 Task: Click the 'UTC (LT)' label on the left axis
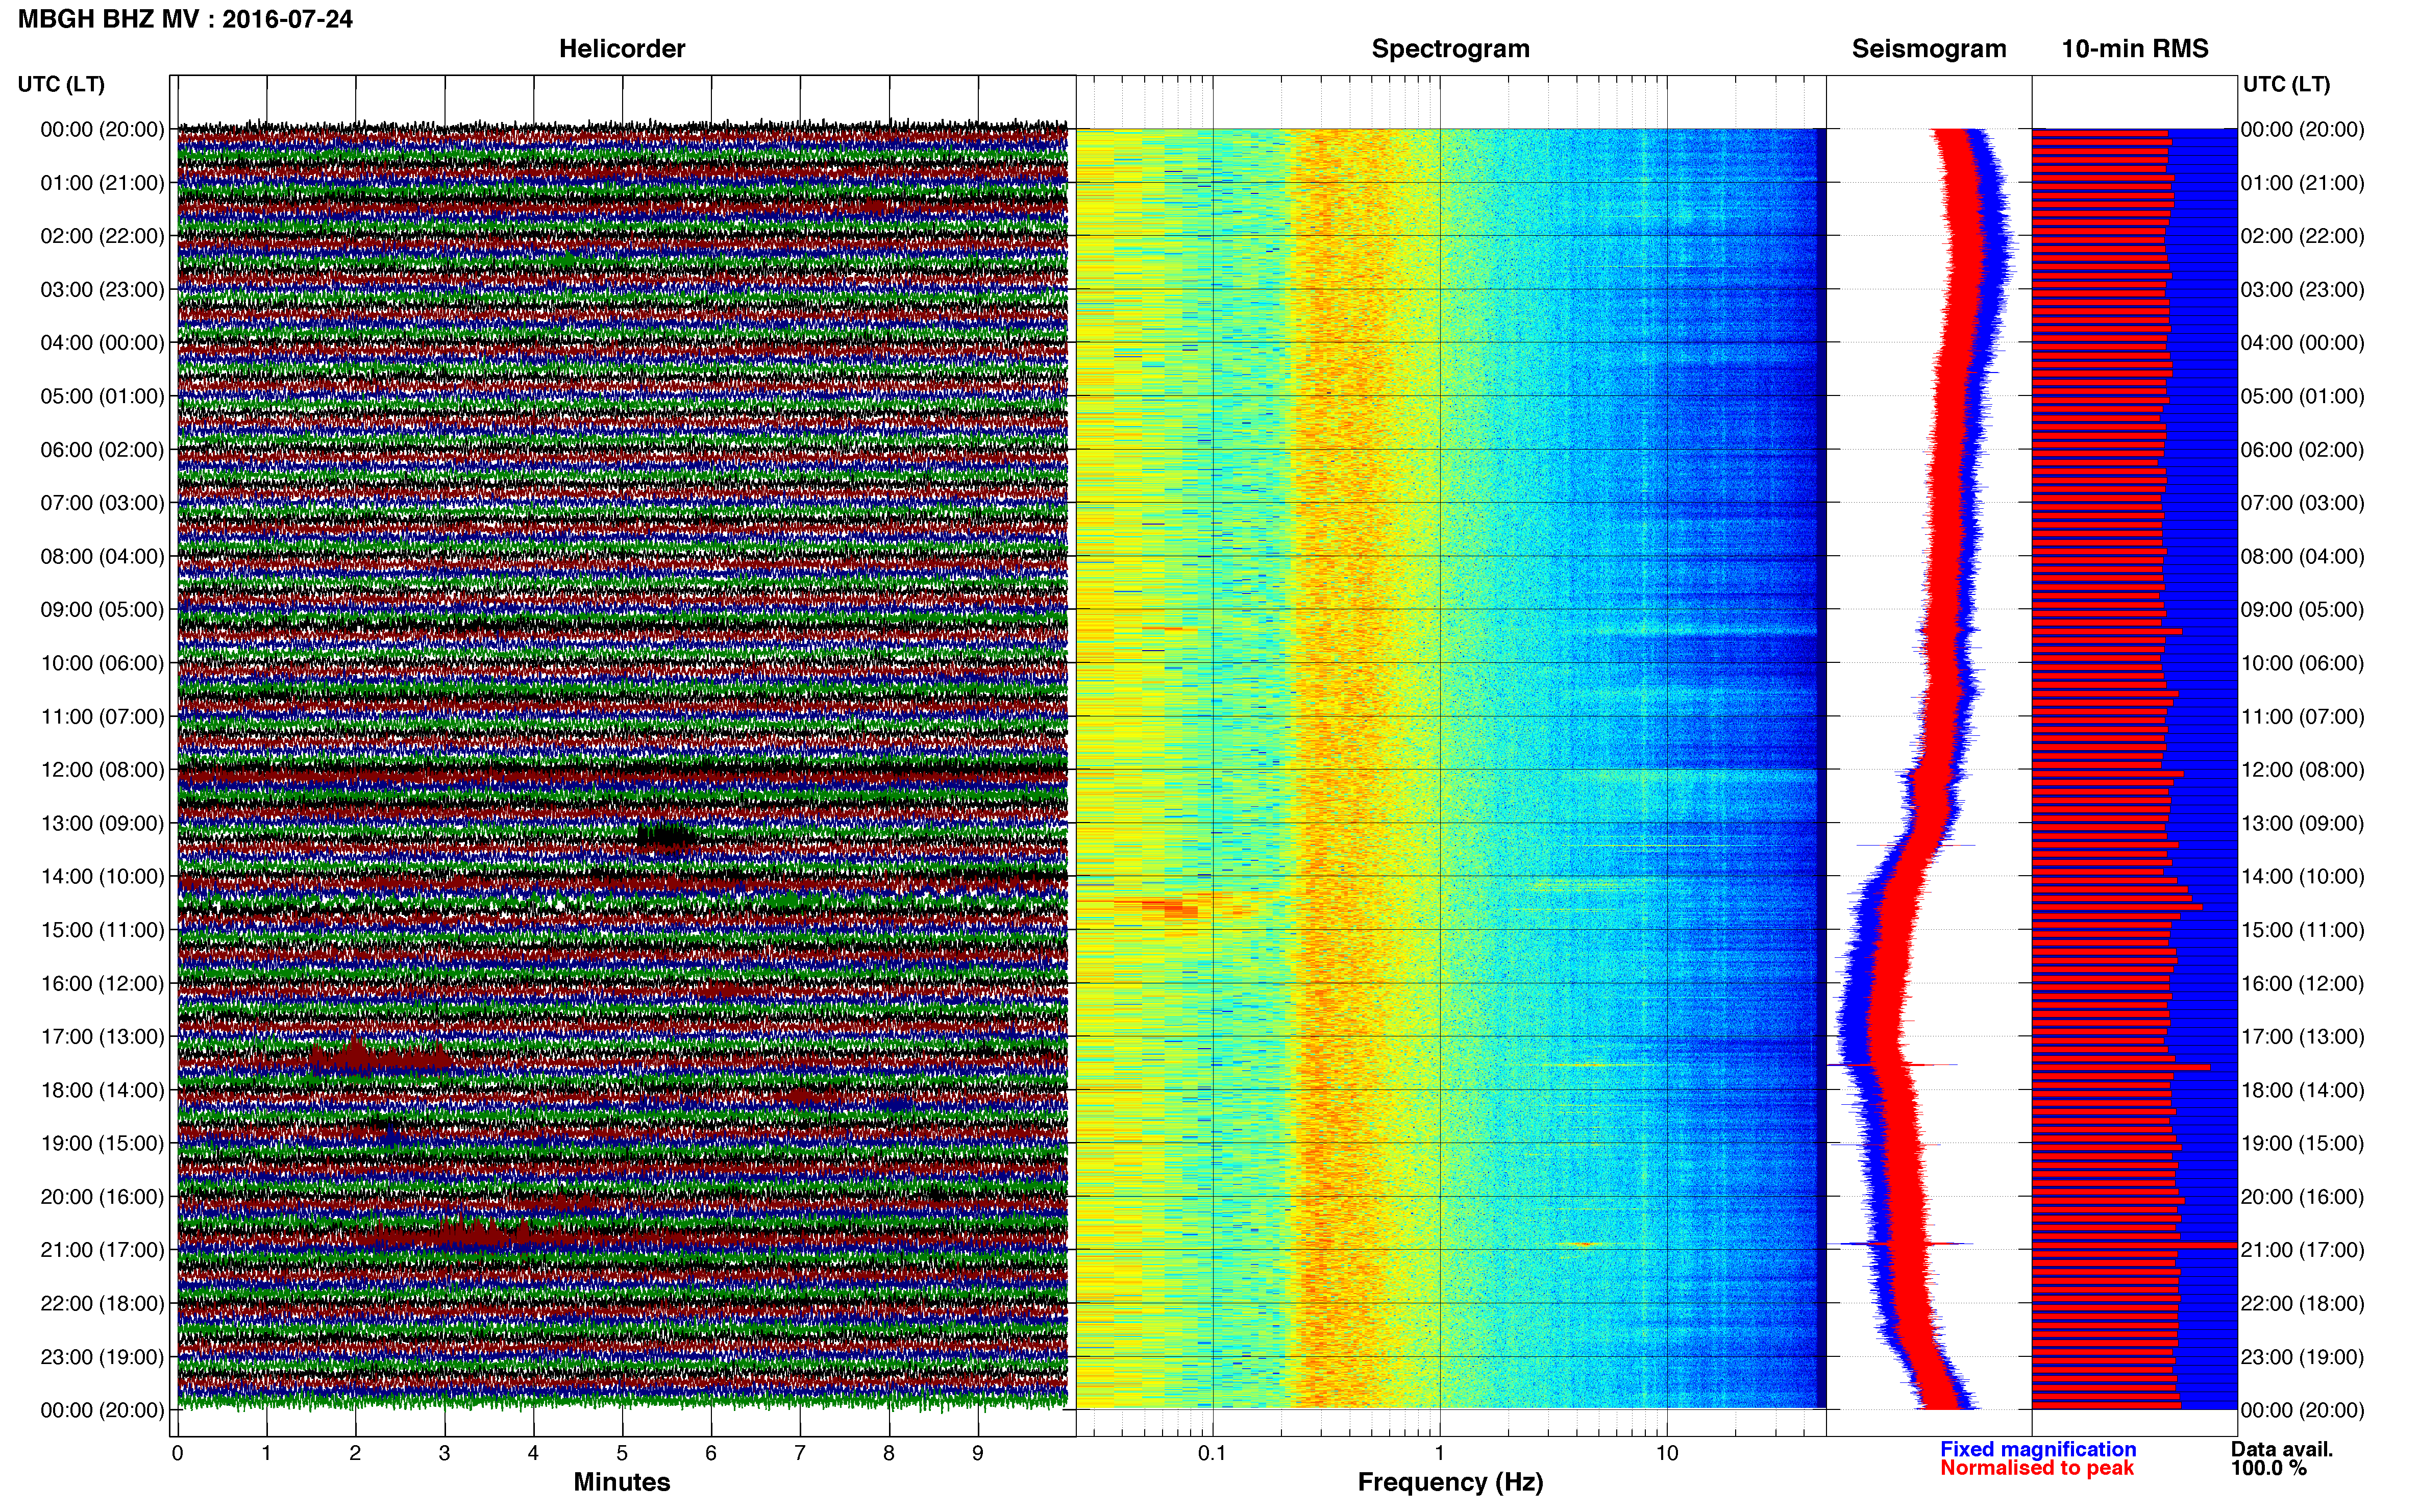click(x=61, y=84)
